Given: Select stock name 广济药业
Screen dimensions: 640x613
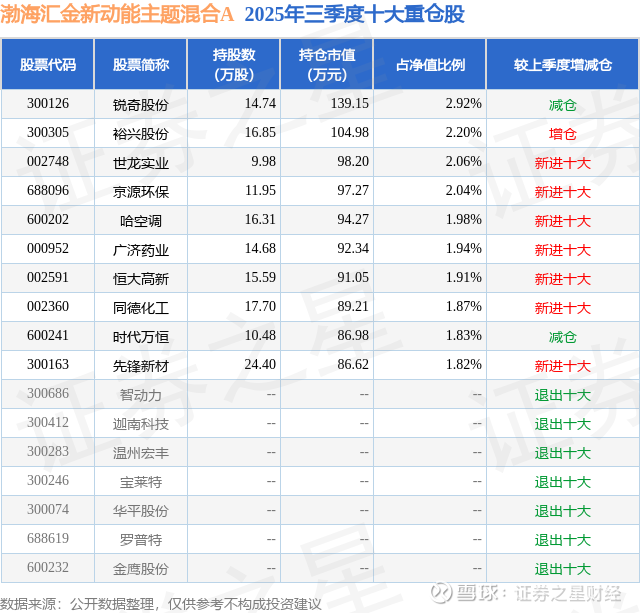Looking at the screenshot, I should pos(141,250).
